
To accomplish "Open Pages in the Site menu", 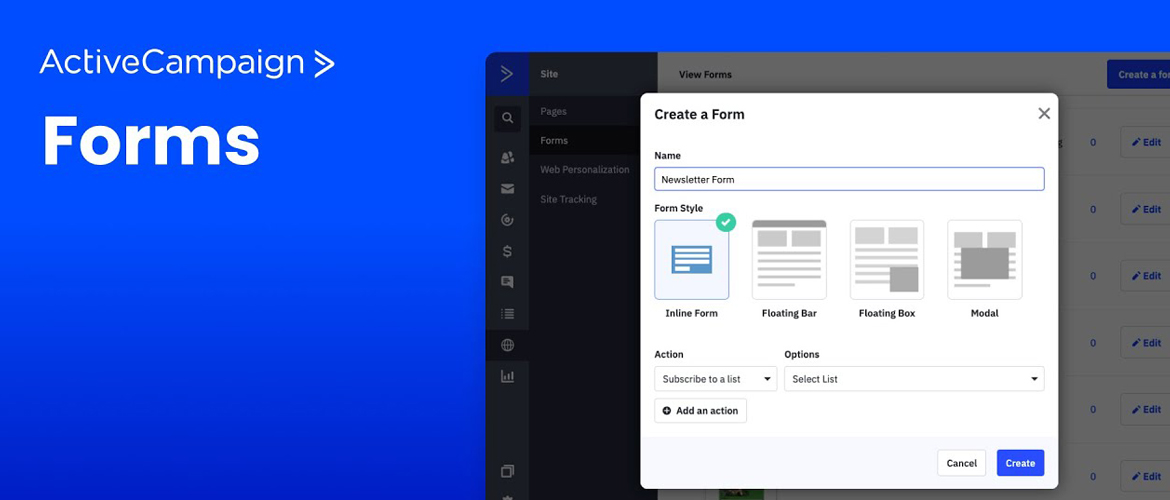I will (x=554, y=111).
